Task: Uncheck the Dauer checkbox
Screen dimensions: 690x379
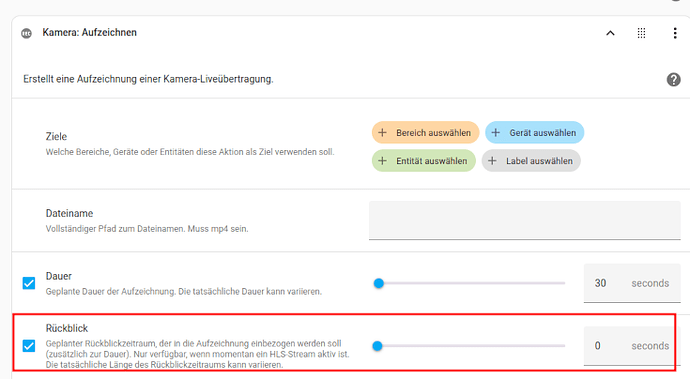Action: coord(29,283)
